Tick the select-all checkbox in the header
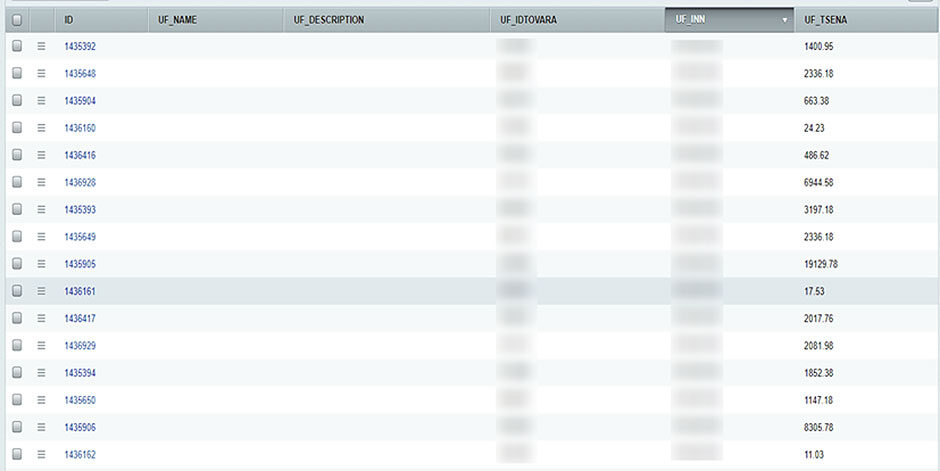940x471 pixels. (x=17, y=20)
